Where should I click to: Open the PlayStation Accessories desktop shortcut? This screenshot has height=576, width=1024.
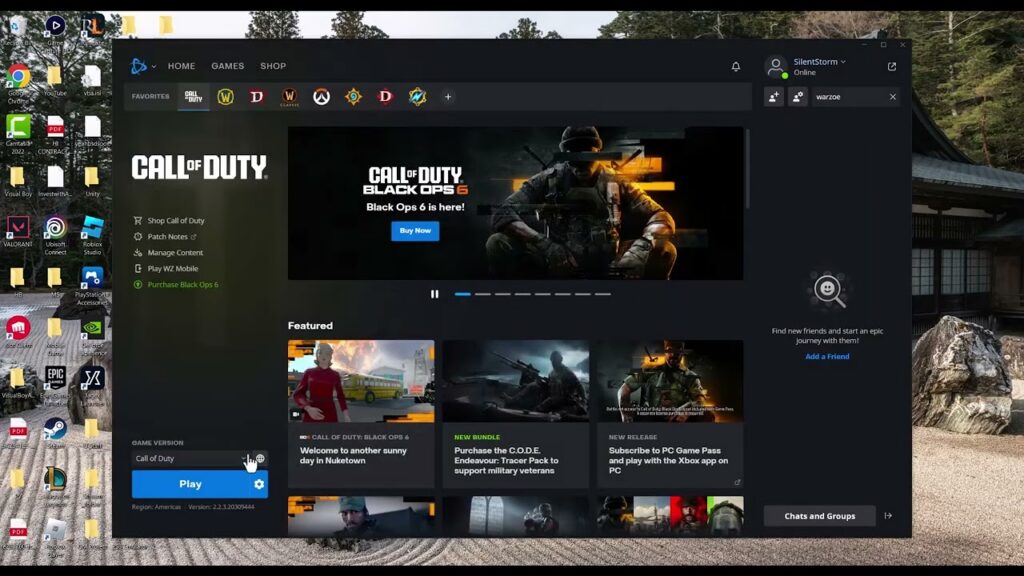[92, 286]
